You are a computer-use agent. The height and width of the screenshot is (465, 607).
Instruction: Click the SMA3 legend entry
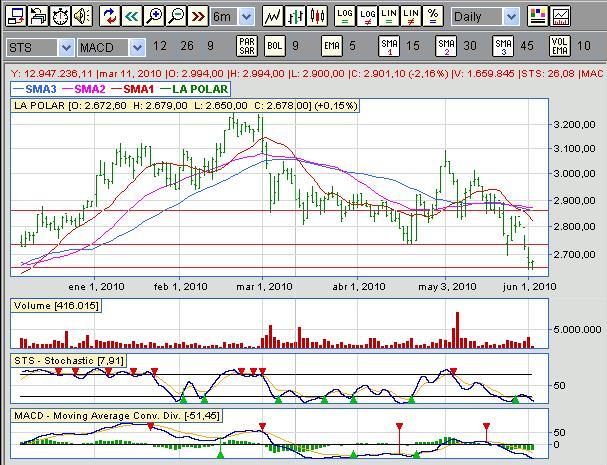(x=35, y=89)
